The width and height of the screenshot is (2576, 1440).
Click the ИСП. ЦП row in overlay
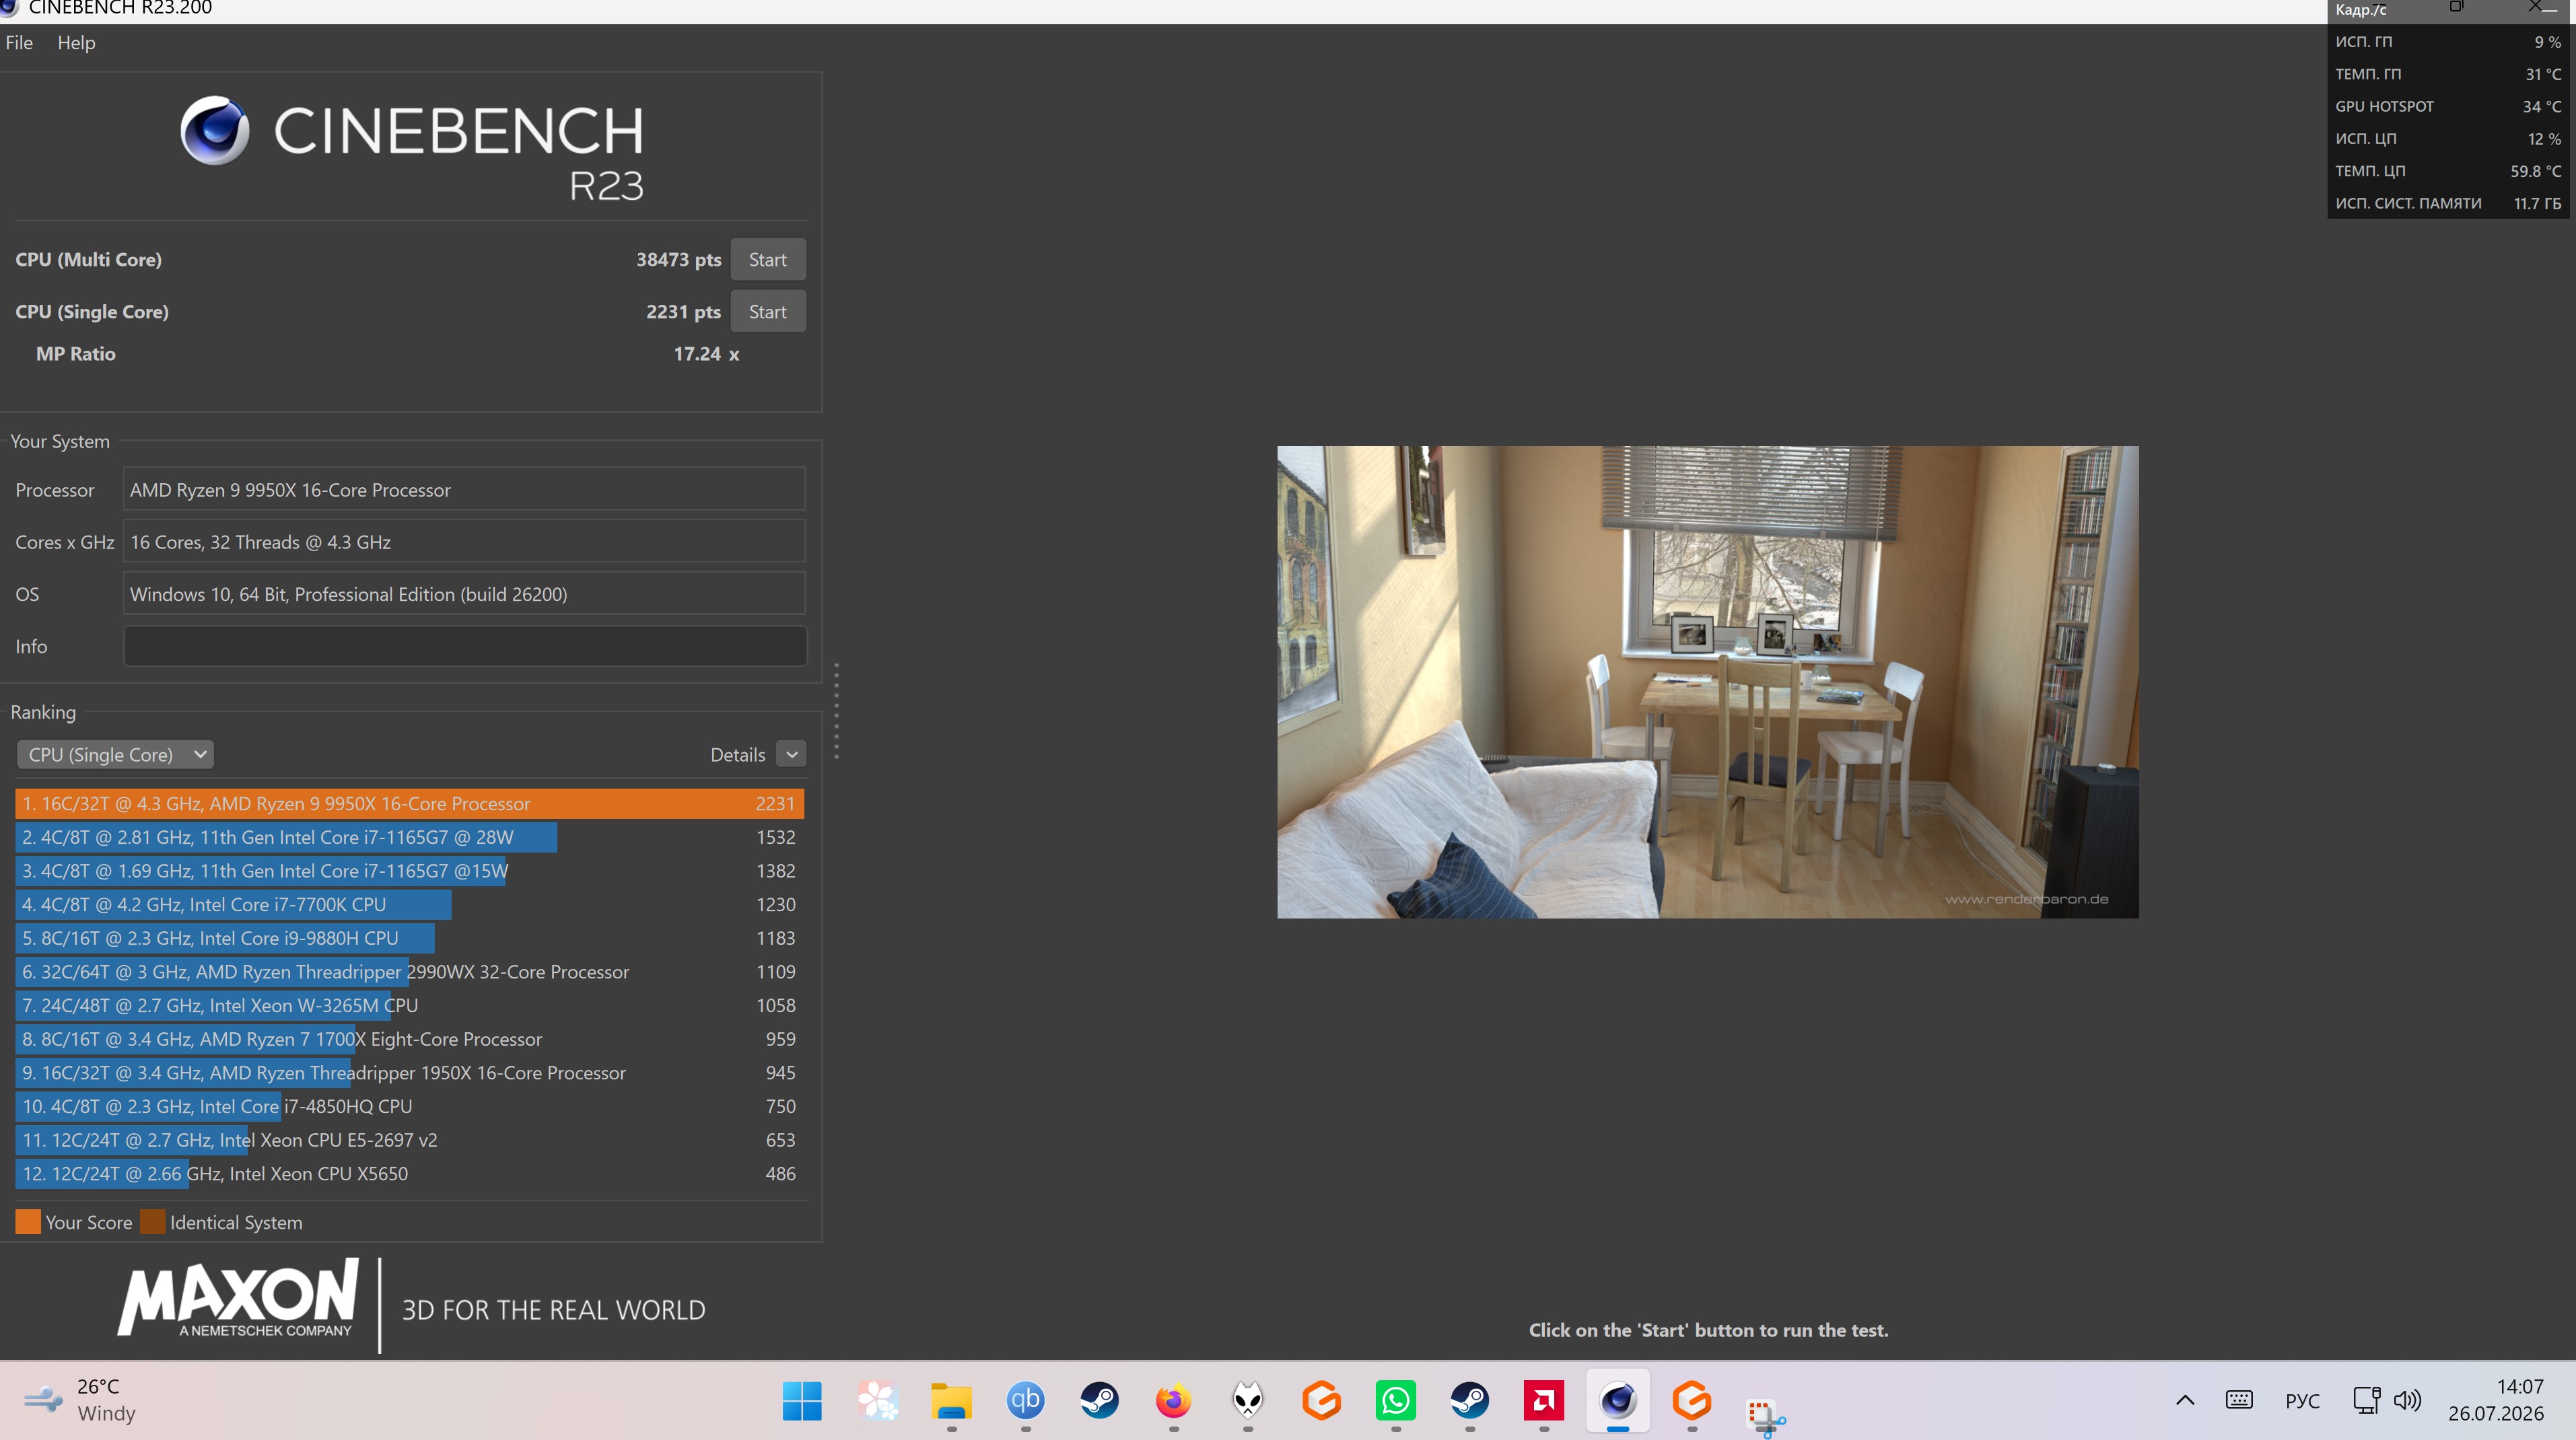point(2448,139)
